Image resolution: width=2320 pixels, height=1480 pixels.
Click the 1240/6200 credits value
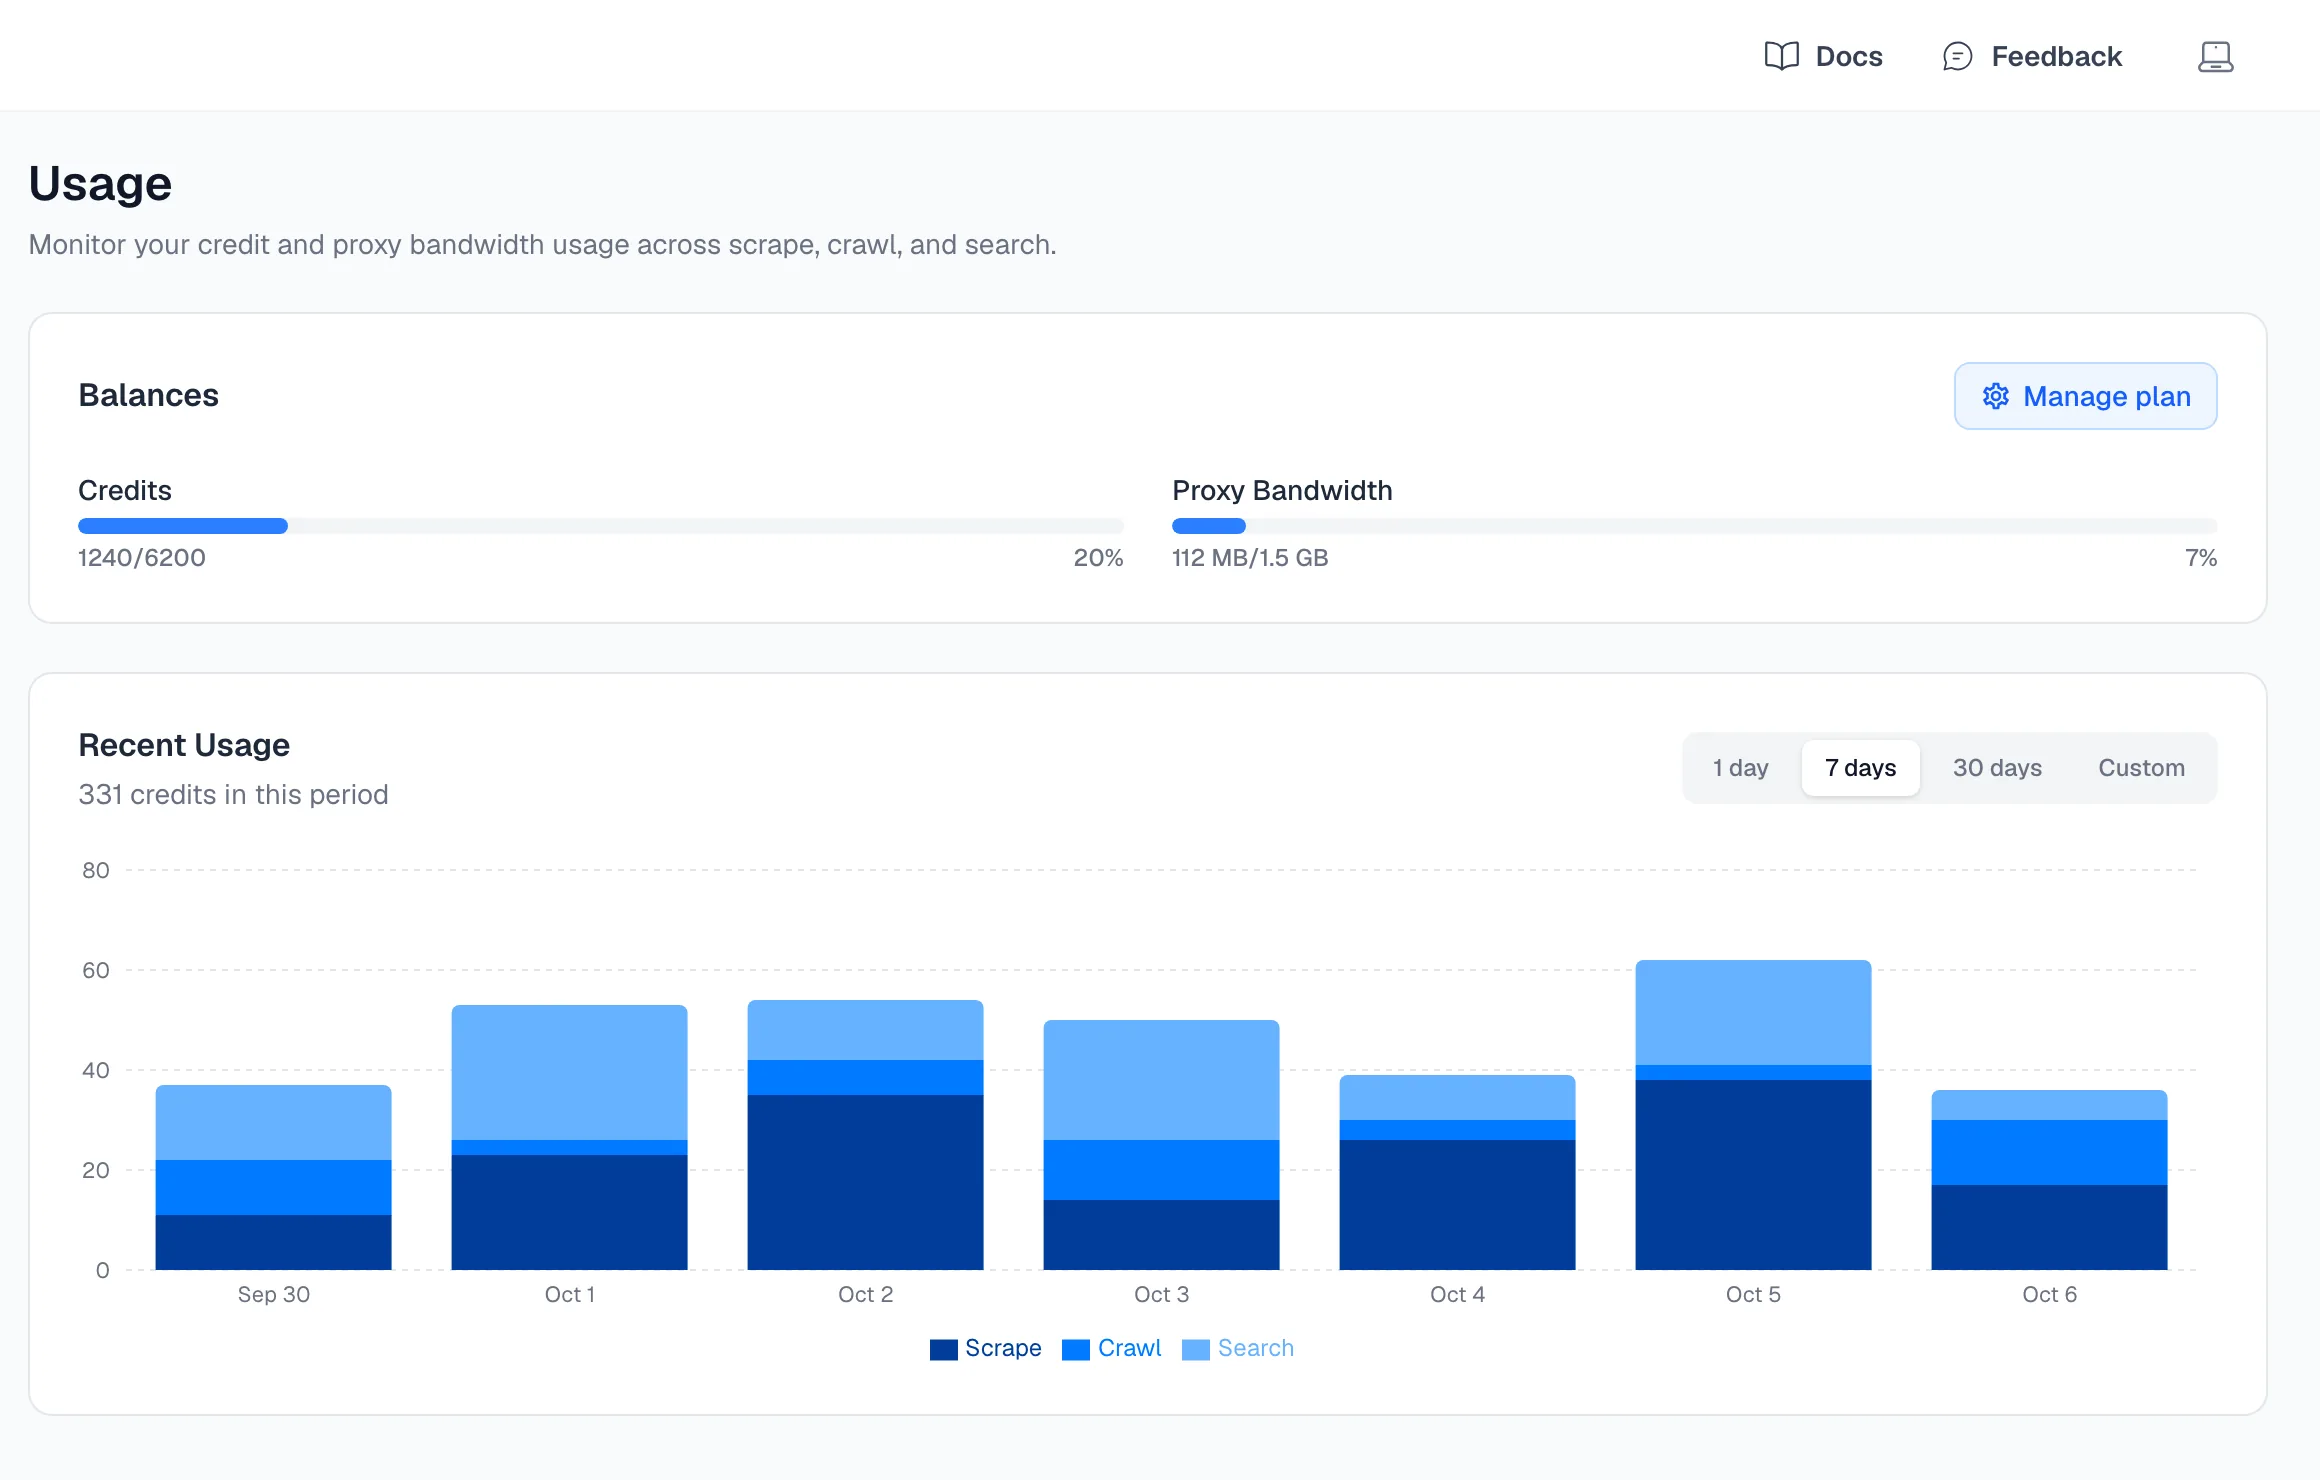point(142,558)
